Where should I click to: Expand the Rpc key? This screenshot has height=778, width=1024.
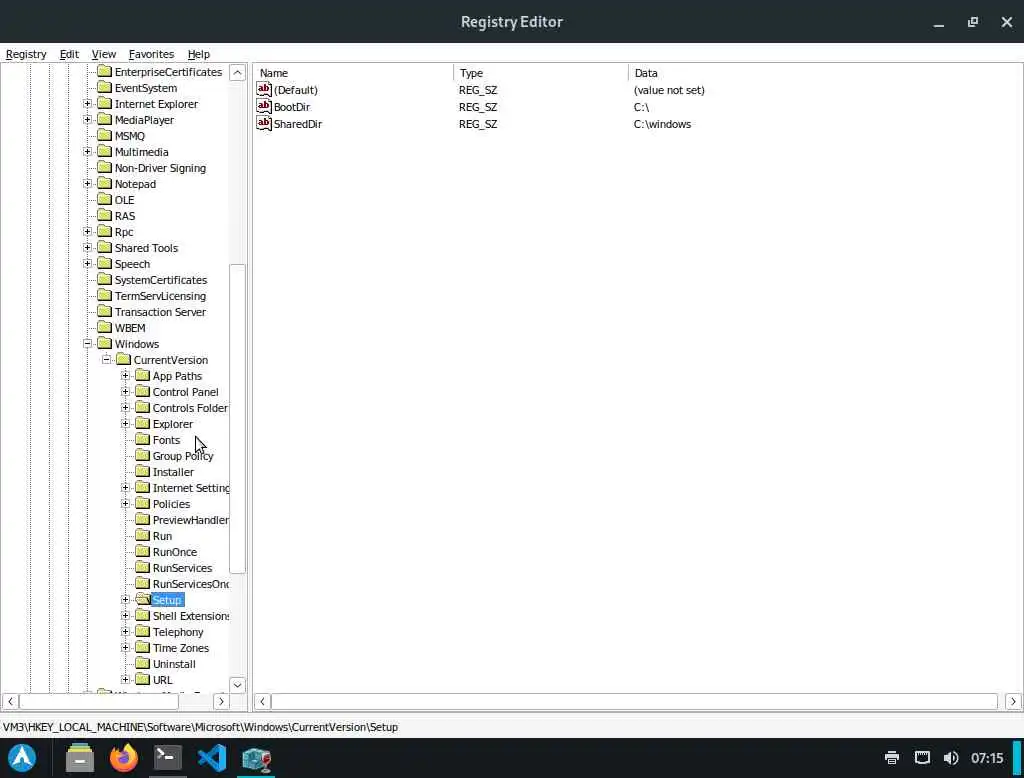click(88, 232)
